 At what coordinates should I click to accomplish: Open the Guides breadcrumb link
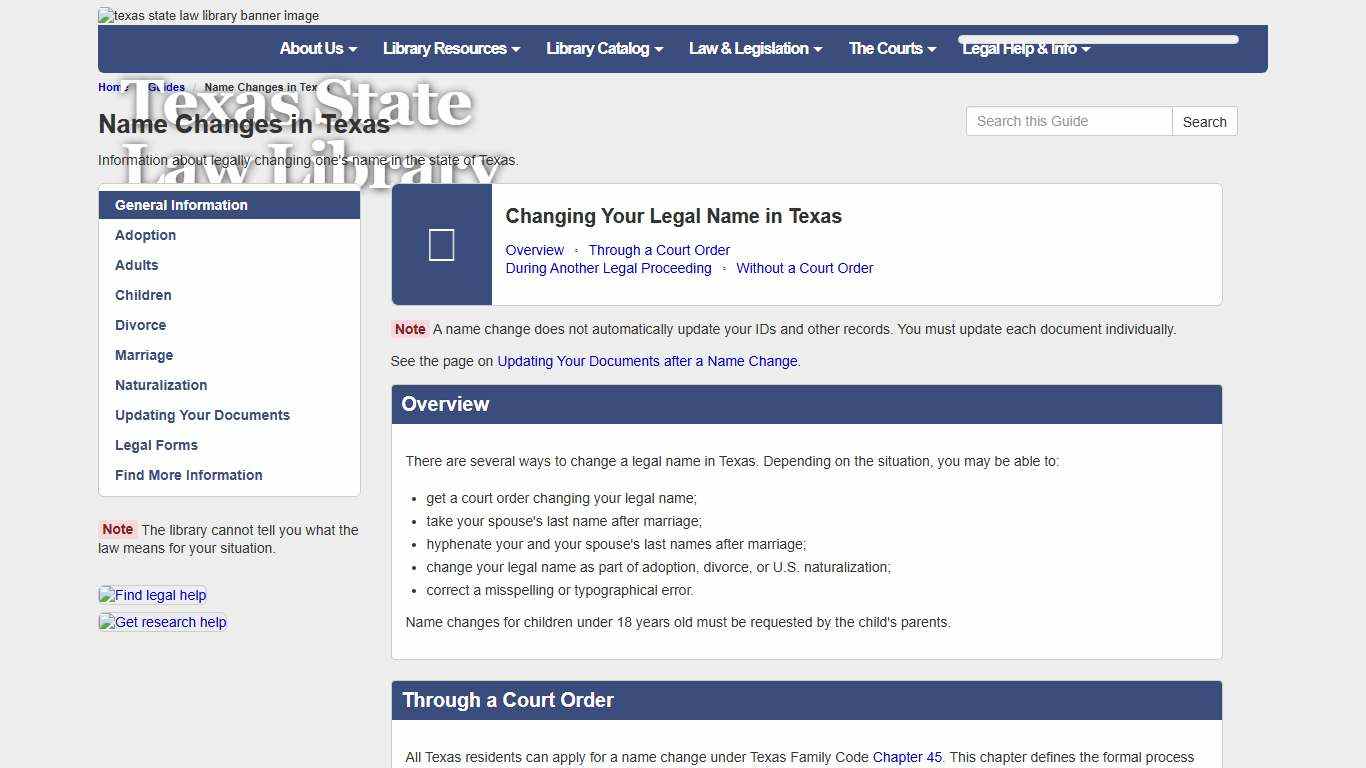pos(166,87)
